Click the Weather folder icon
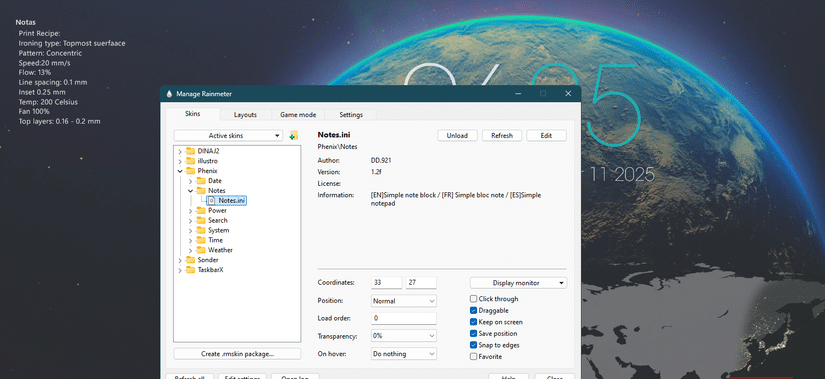 click(201, 250)
